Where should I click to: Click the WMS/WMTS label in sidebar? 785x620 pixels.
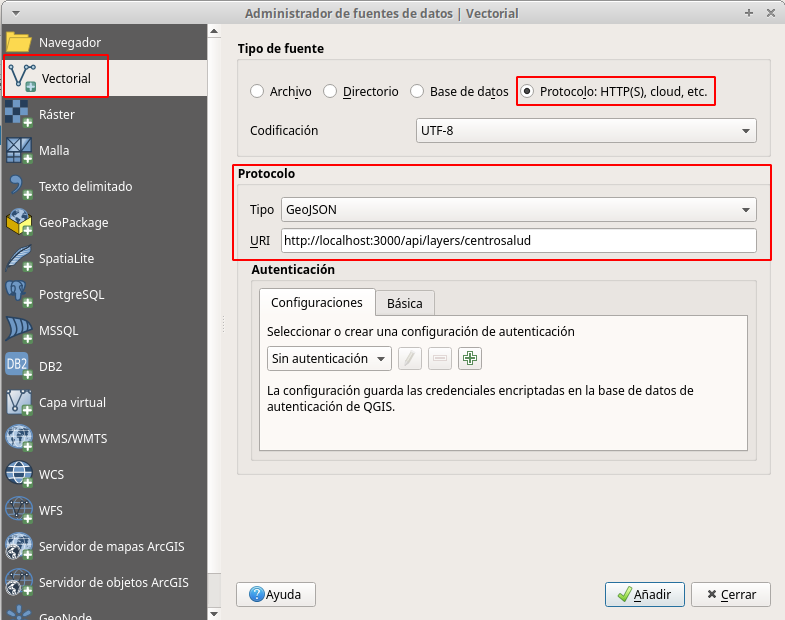pos(73,439)
